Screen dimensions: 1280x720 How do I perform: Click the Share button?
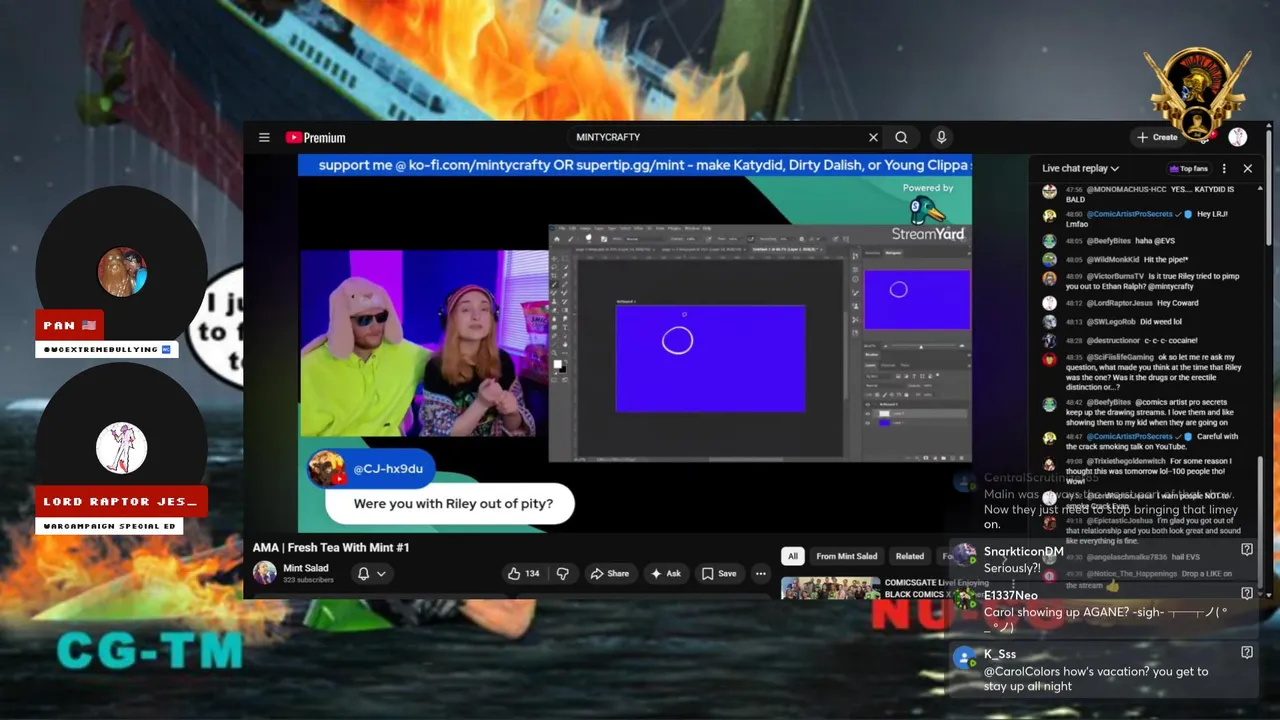[x=610, y=573]
